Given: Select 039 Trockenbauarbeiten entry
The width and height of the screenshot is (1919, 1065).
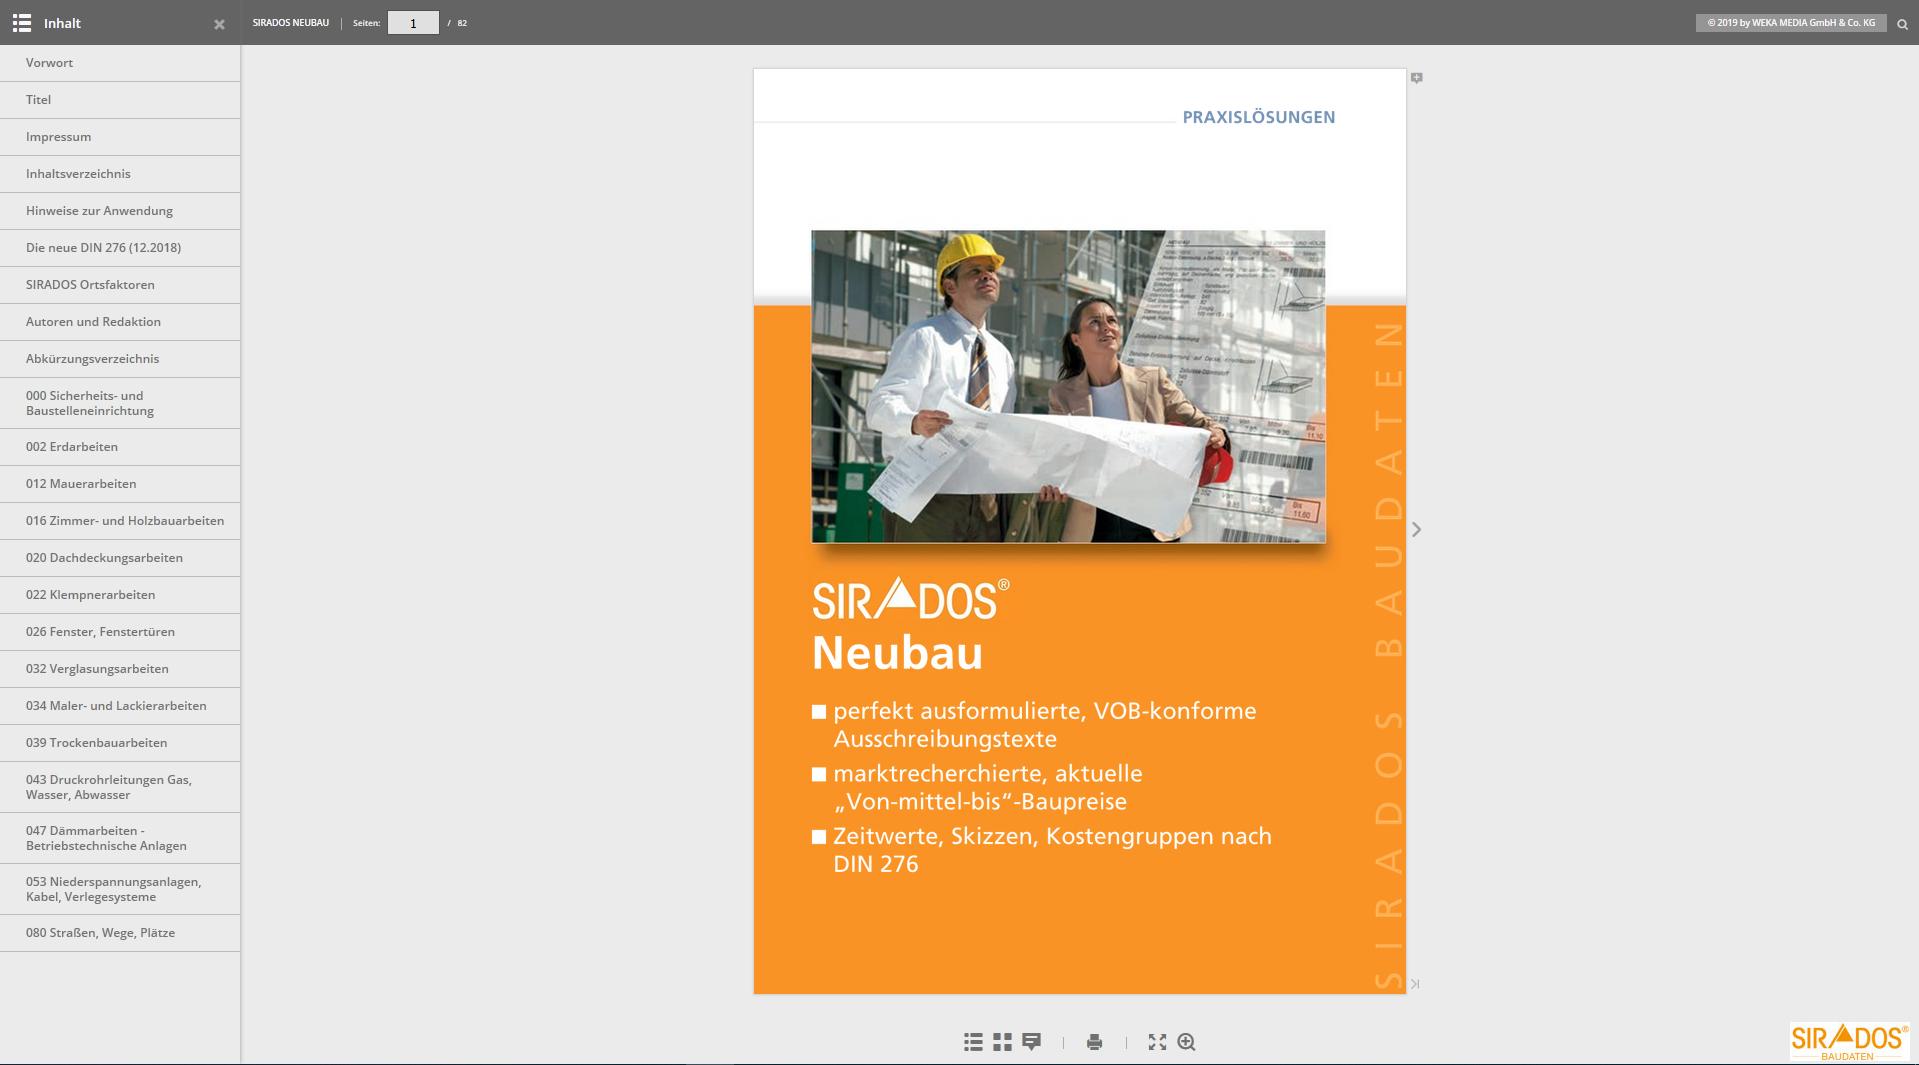Looking at the screenshot, I should click(x=96, y=743).
